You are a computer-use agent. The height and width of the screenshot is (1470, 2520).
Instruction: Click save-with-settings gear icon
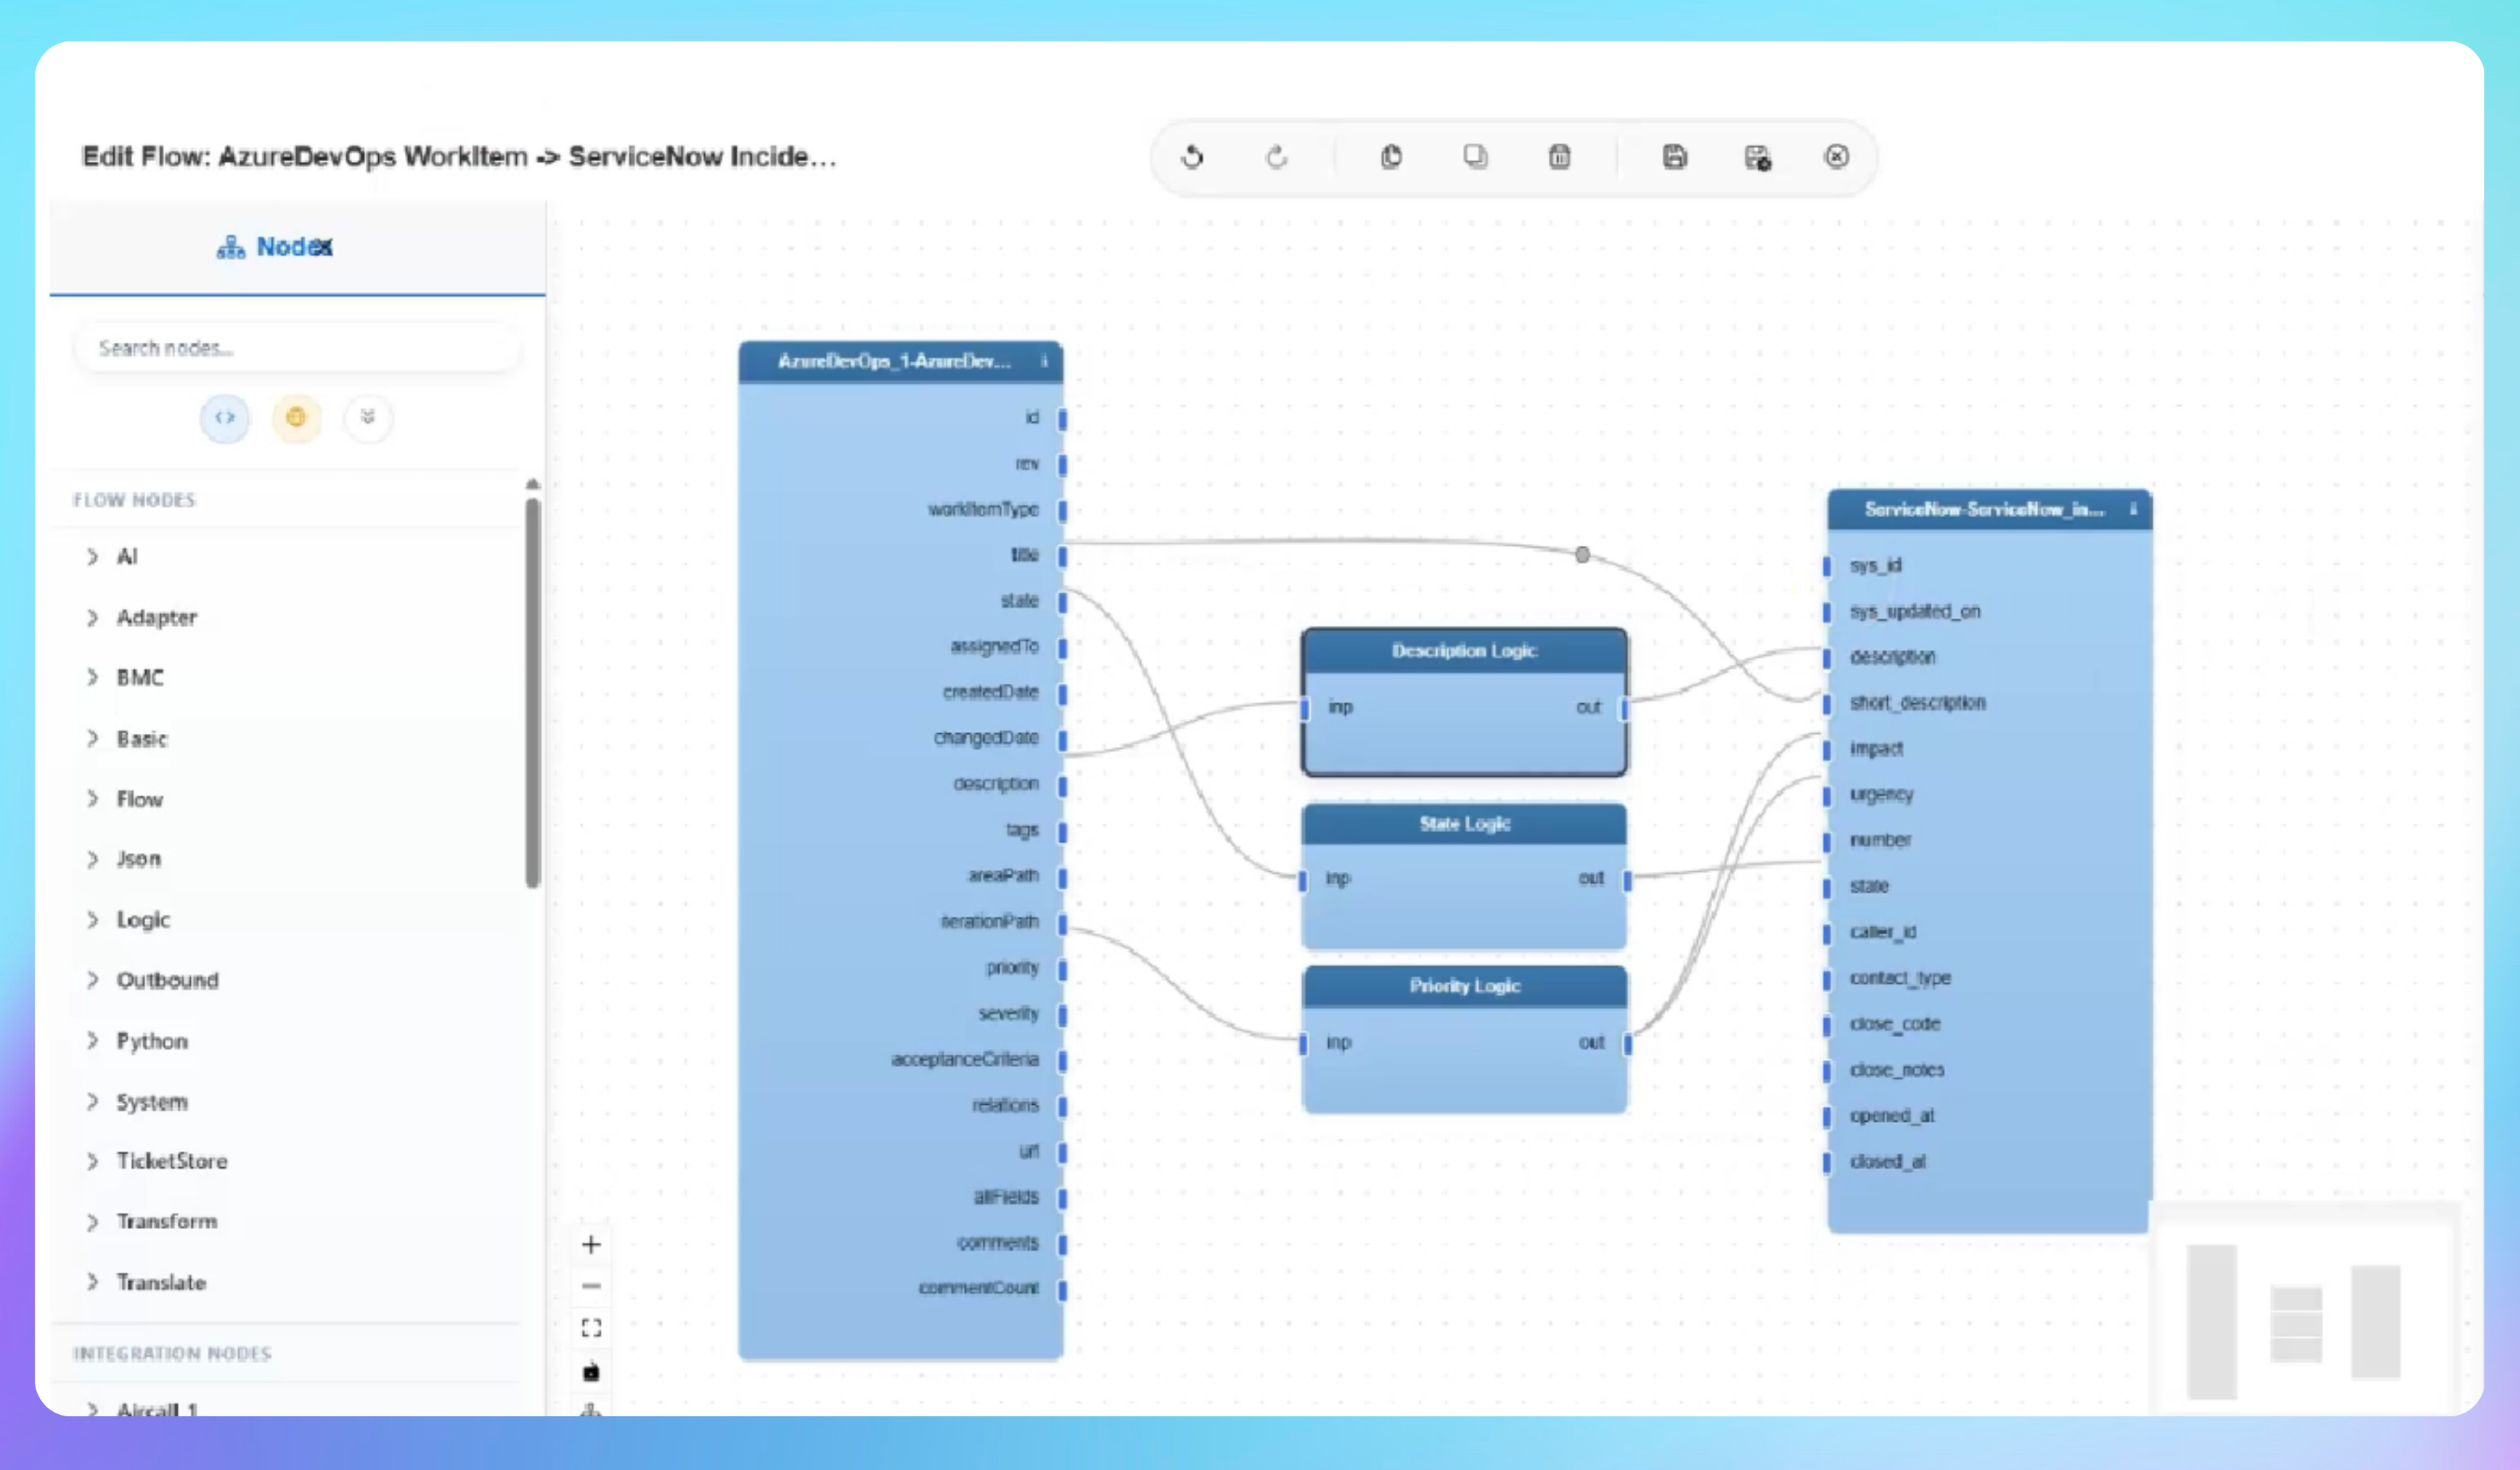click(x=1757, y=158)
